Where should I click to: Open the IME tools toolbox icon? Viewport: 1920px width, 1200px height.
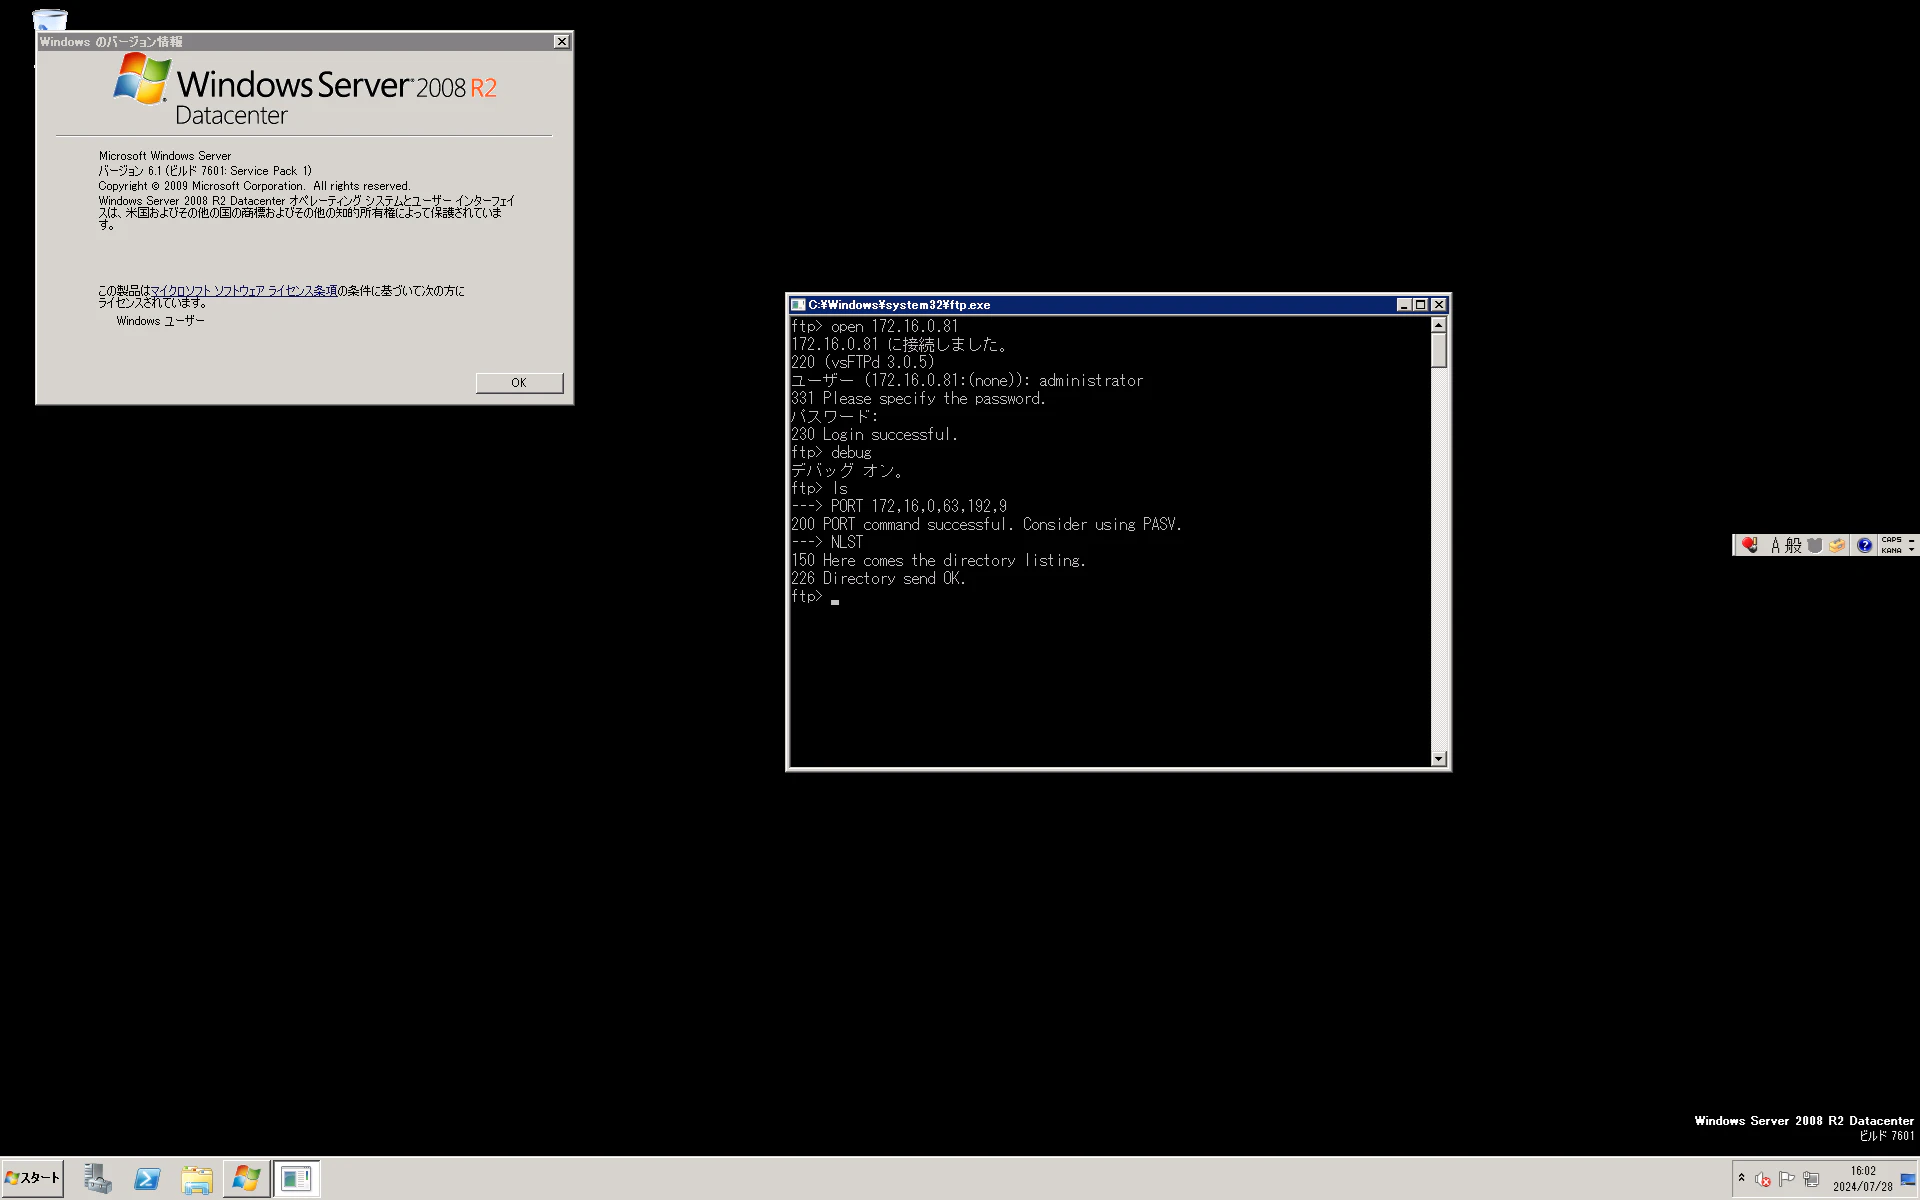[x=1837, y=545]
